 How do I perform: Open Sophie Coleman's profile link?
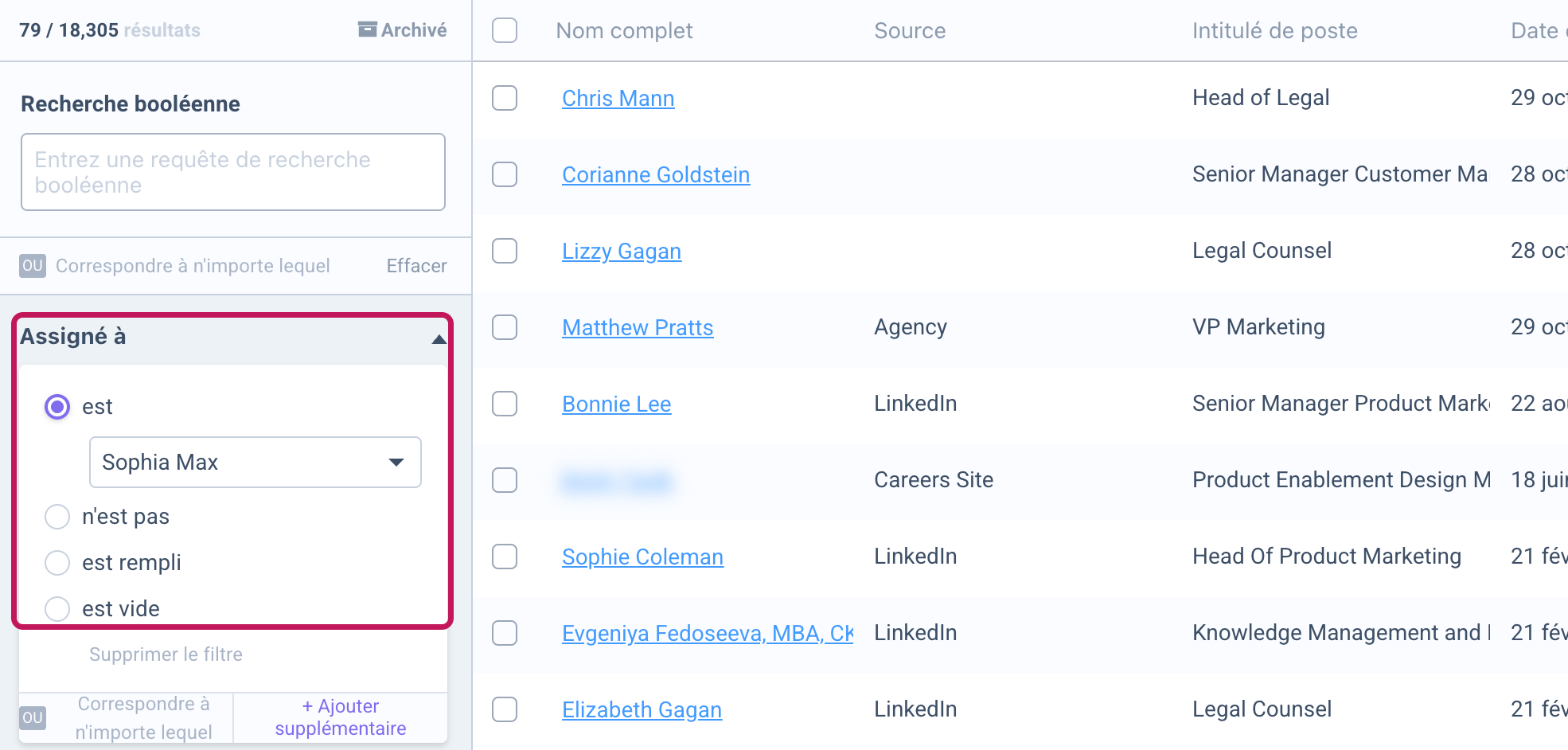click(x=643, y=557)
